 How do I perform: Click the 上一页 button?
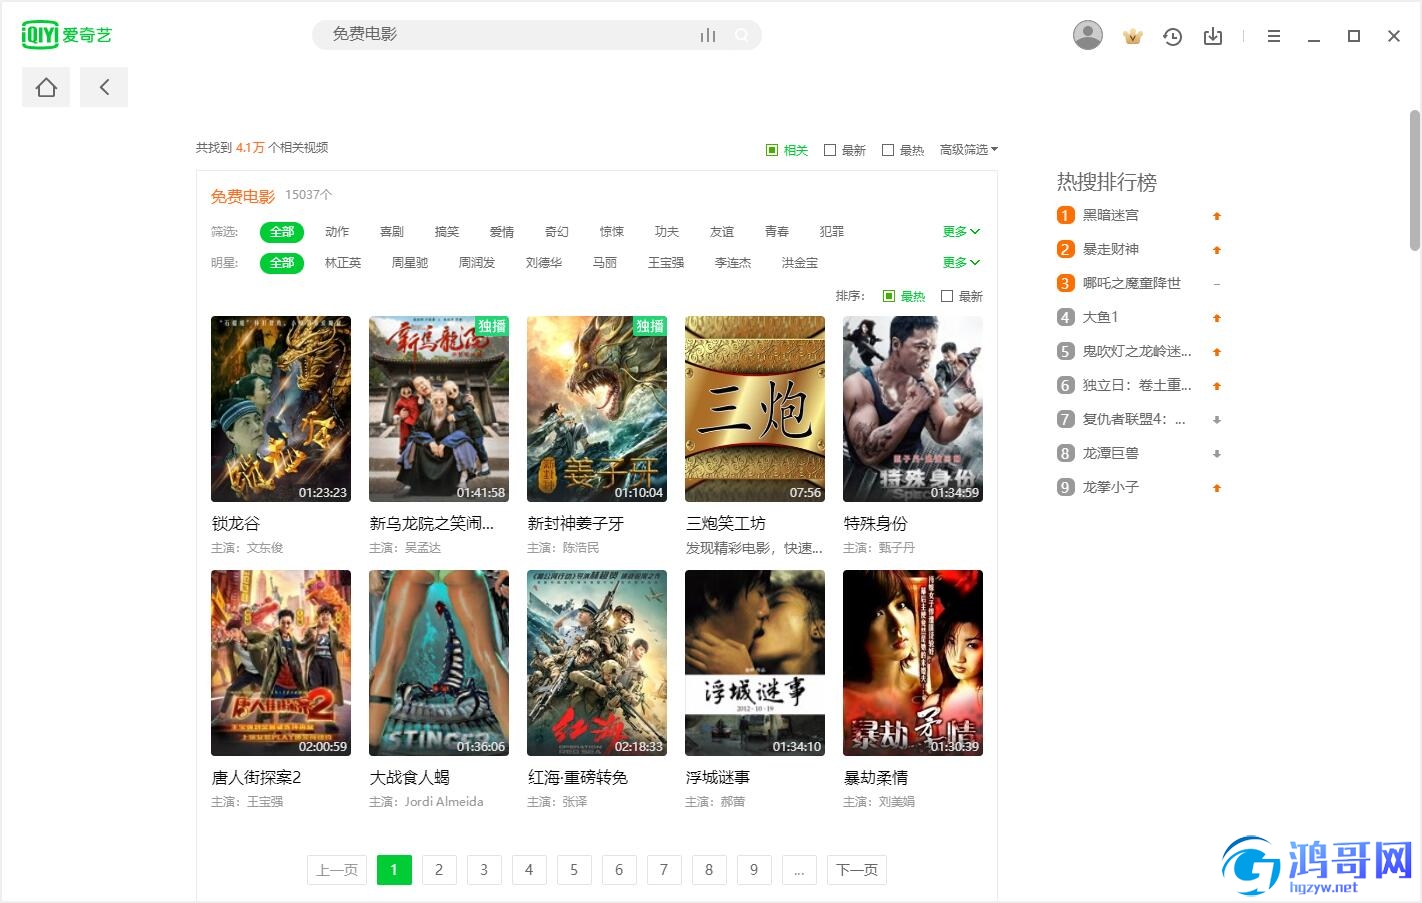tap(337, 870)
